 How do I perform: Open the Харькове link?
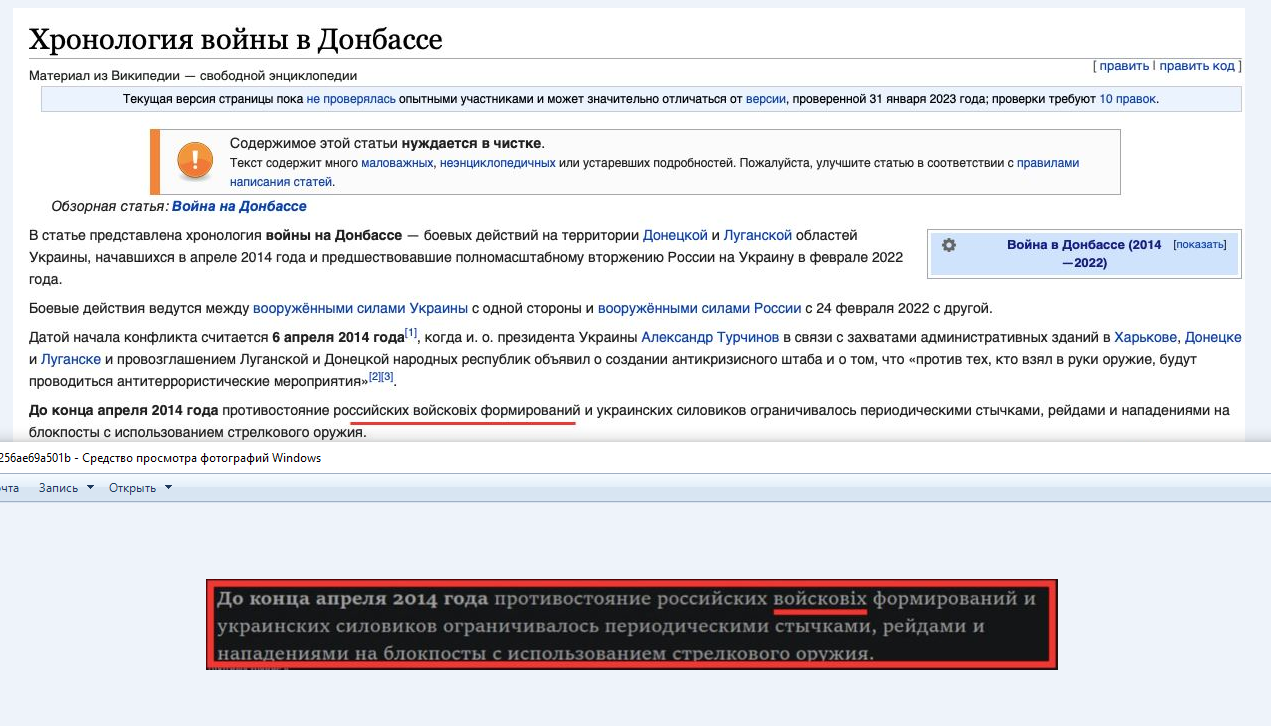(1145, 337)
